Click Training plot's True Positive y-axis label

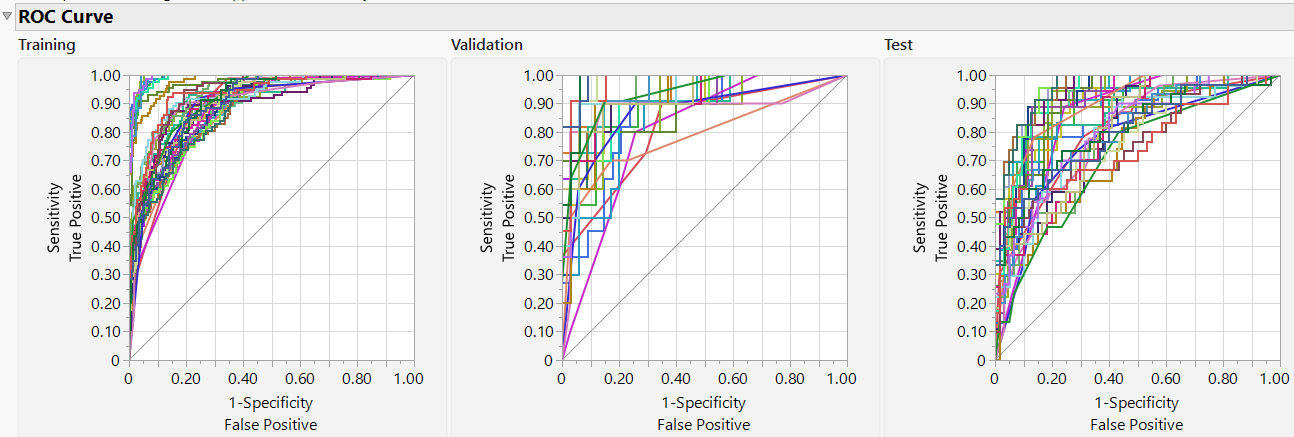[76, 217]
